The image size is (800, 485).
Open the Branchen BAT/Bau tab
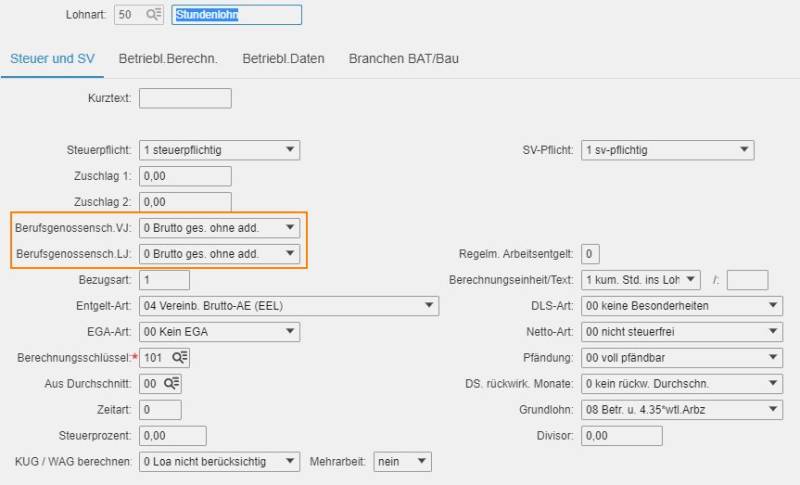[404, 59]
